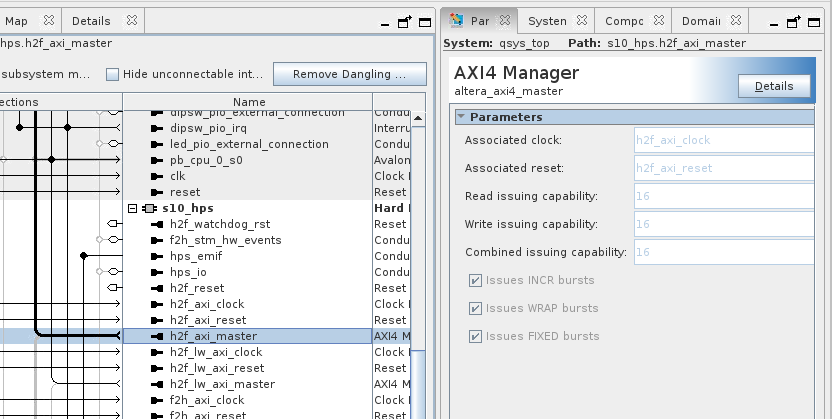
Task: Switch to the System tab
Action: [547, 20]
